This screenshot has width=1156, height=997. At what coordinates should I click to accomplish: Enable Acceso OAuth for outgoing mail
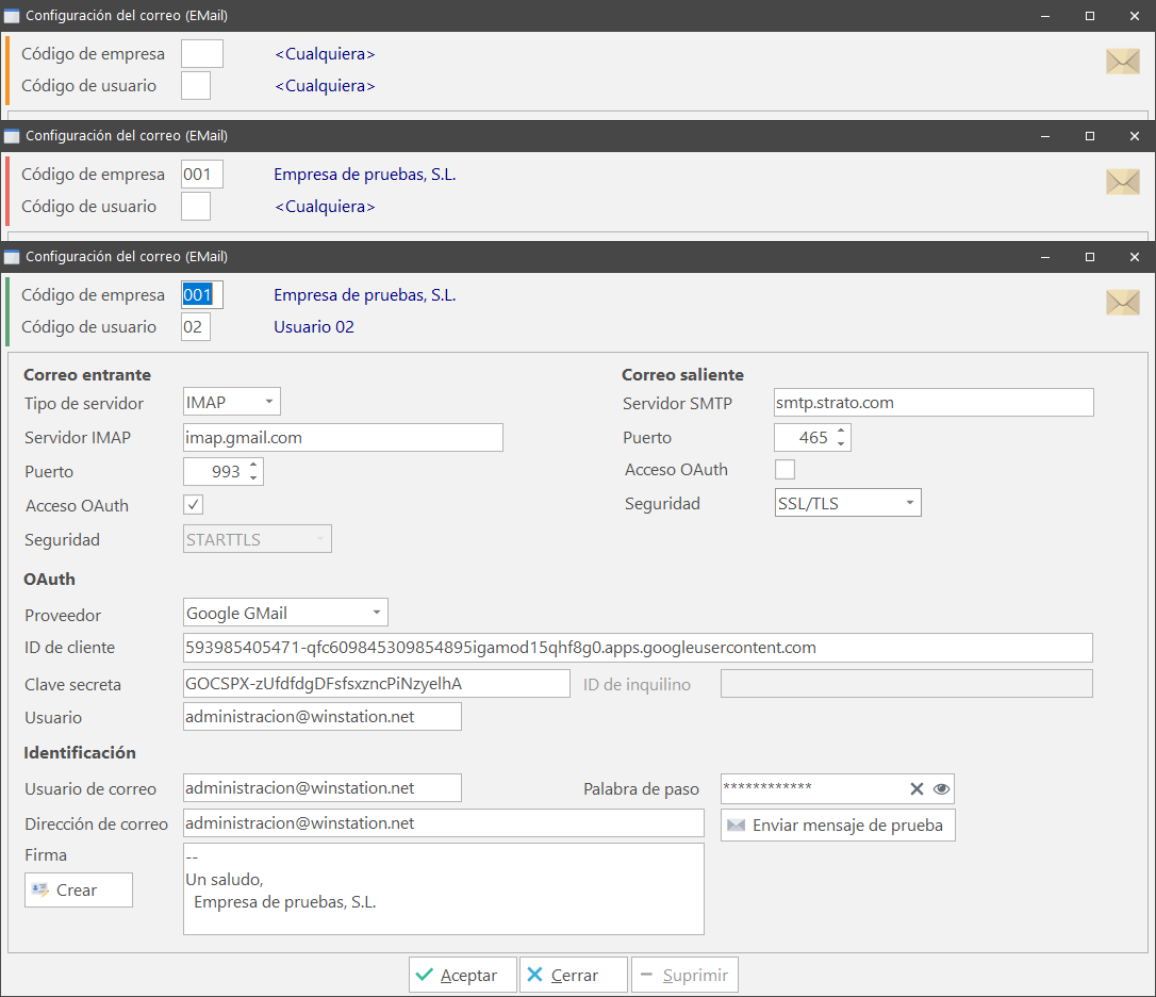[x=785, y=469]
